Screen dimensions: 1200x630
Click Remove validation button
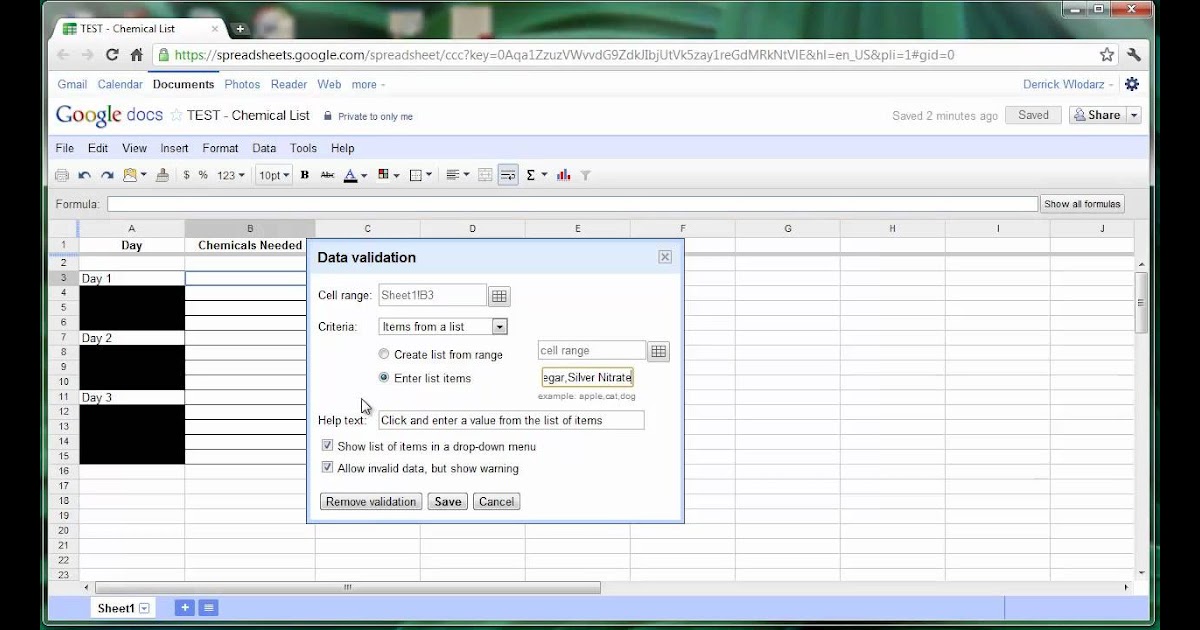point(371,502)
